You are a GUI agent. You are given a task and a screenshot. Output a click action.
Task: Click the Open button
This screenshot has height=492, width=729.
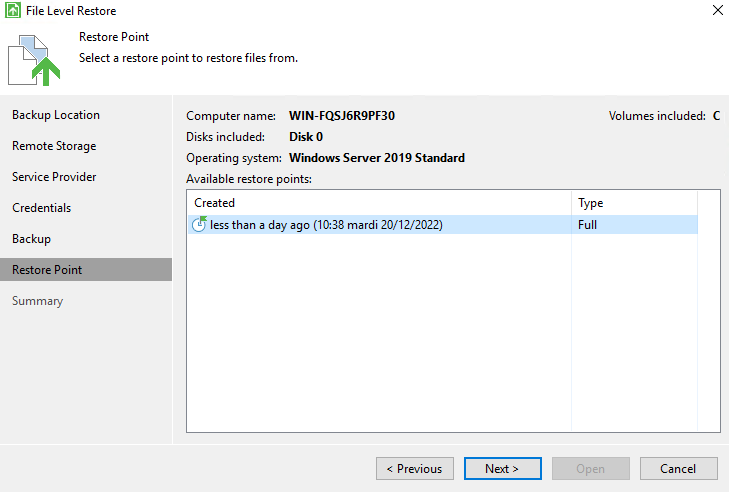click(590, 469)
